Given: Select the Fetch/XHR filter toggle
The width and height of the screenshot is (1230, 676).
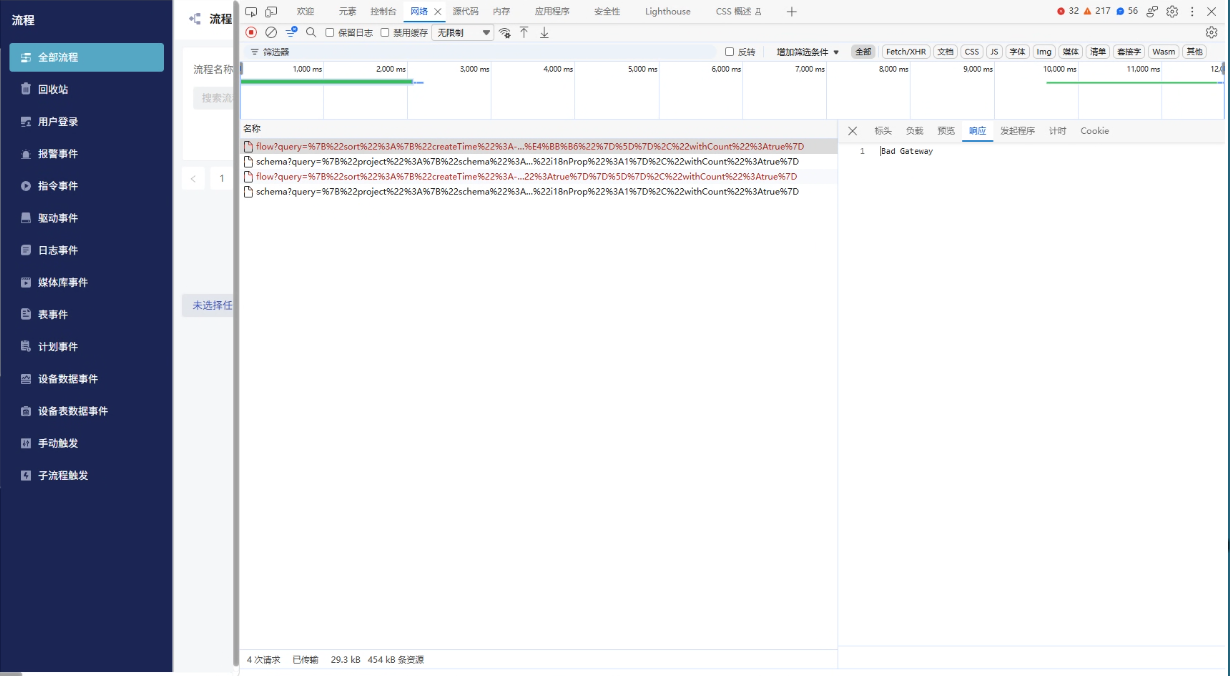Looking at the screenshot, I should 905,51.
